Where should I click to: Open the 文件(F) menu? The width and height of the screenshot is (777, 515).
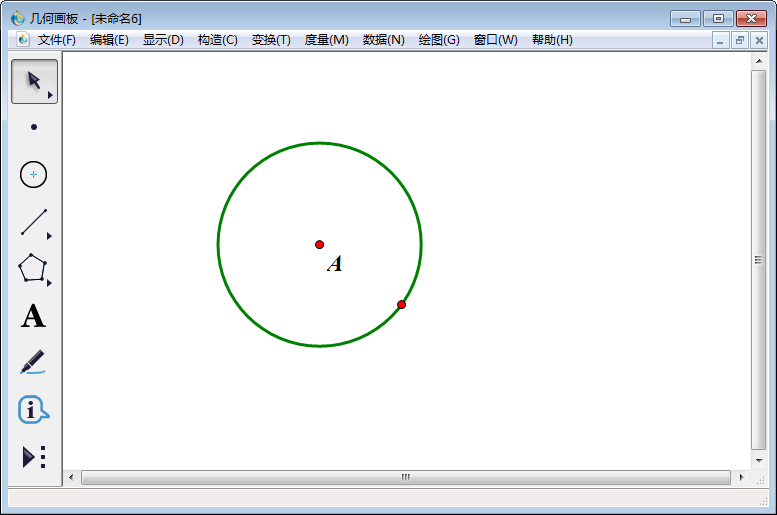[56, 40]
